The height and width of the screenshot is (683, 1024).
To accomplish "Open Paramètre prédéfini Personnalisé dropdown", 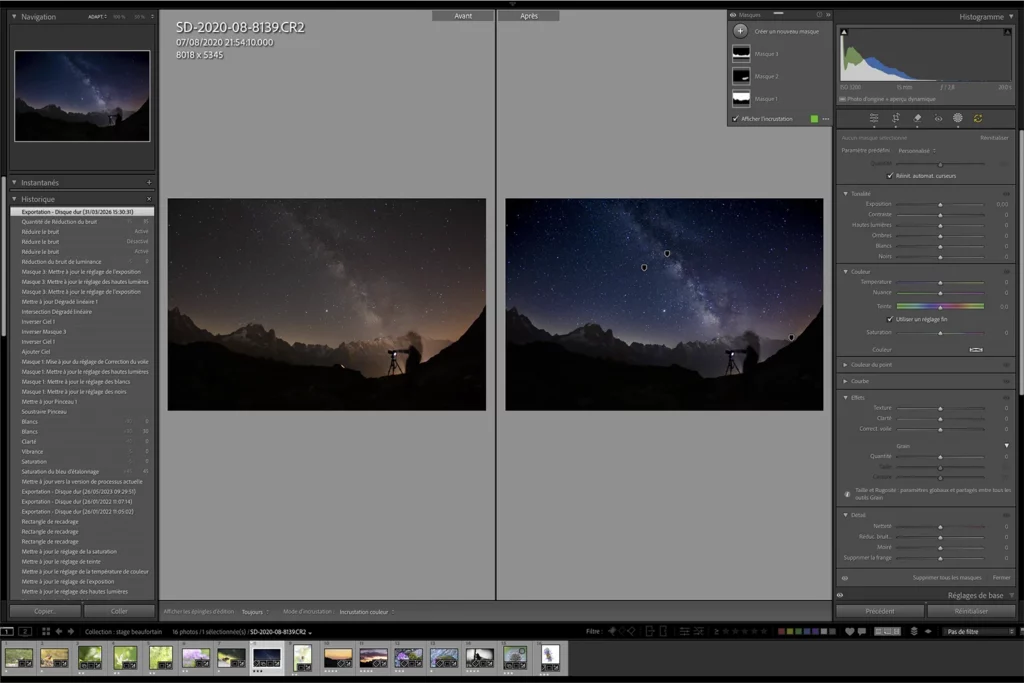I will (x=917, y=151).
